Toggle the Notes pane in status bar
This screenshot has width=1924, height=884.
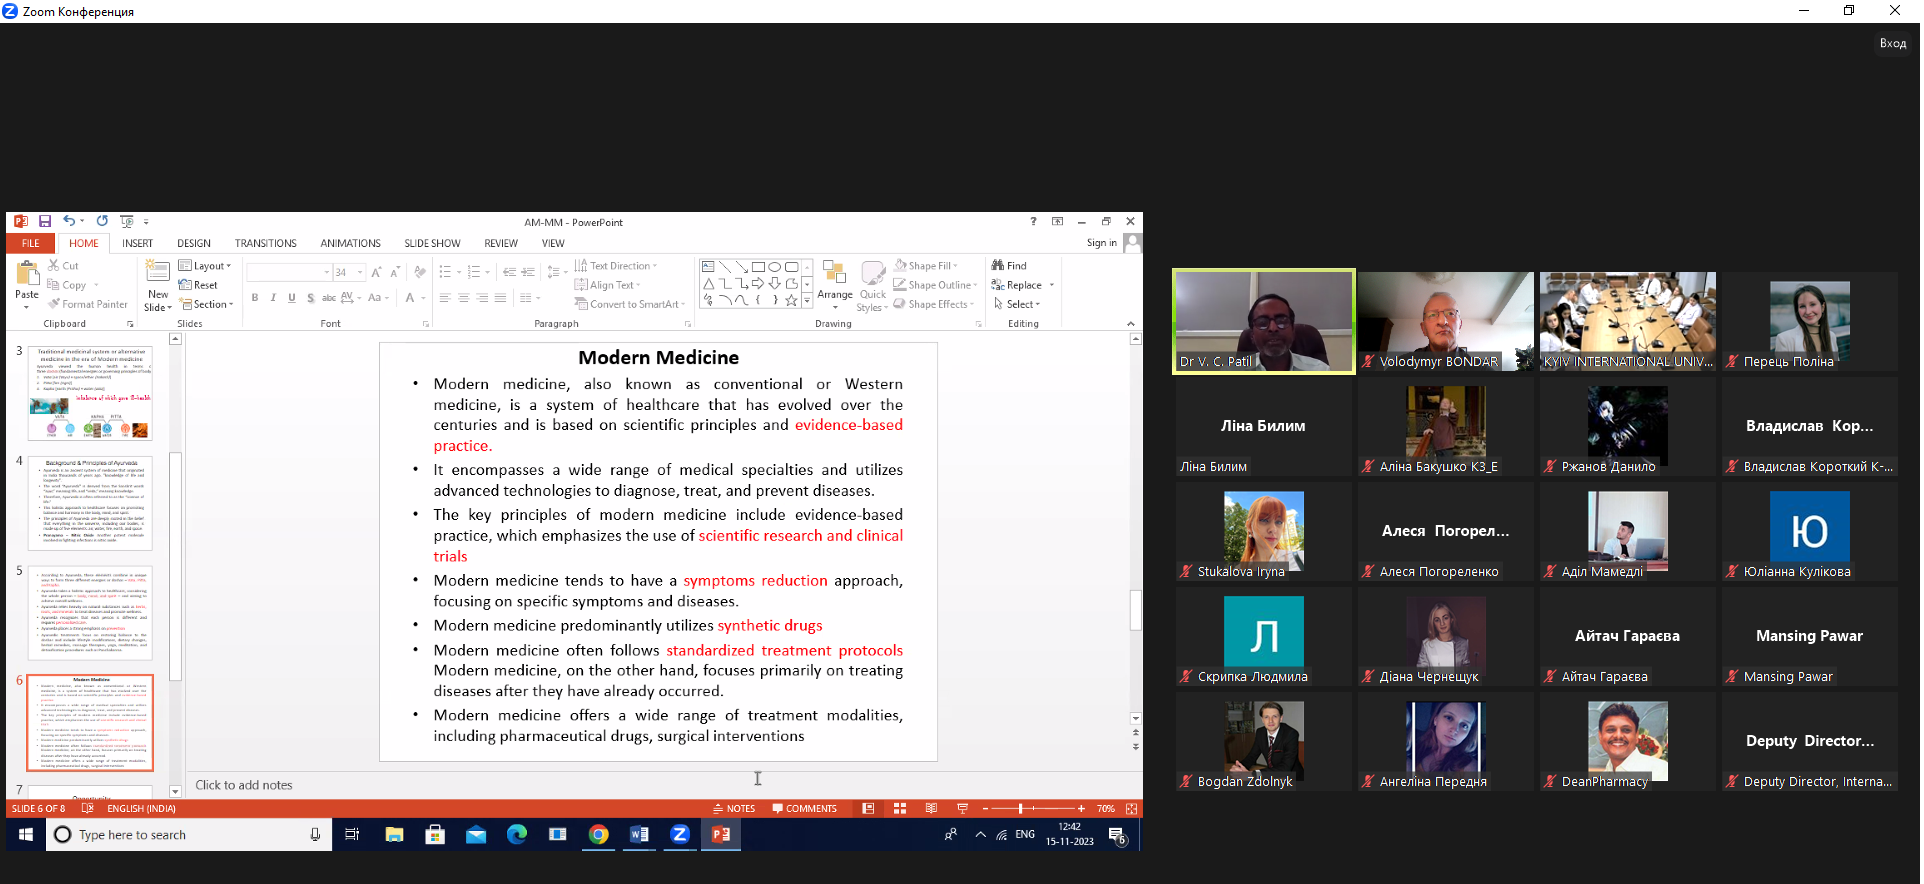734,809
